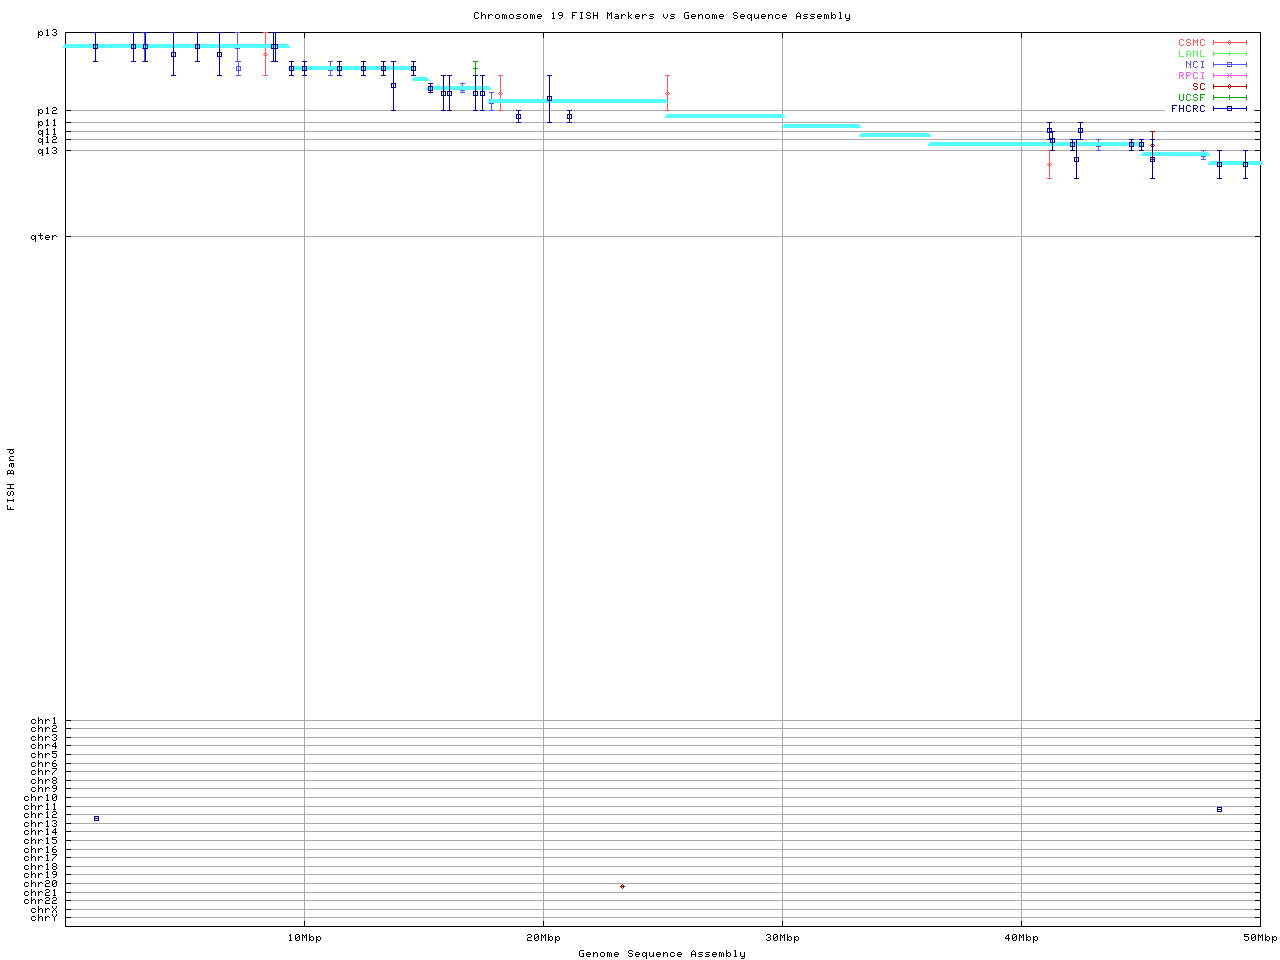Click the 10Mbp x-axis tick label
The width and height of the screenshot is (1280, 960).
click(304, 938)
